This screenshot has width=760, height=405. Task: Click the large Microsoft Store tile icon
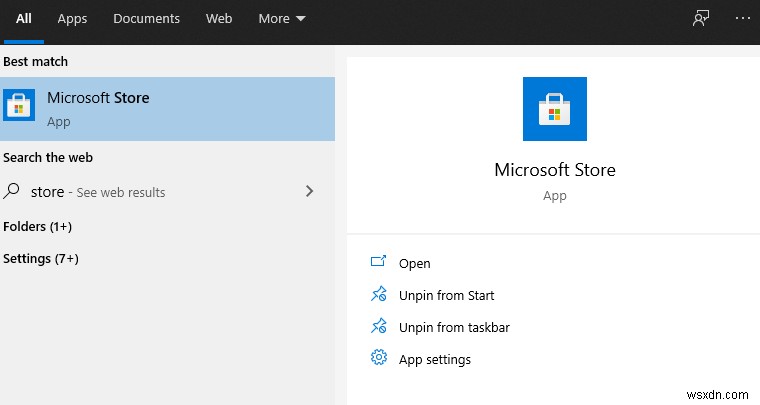(x=555, y=109)
